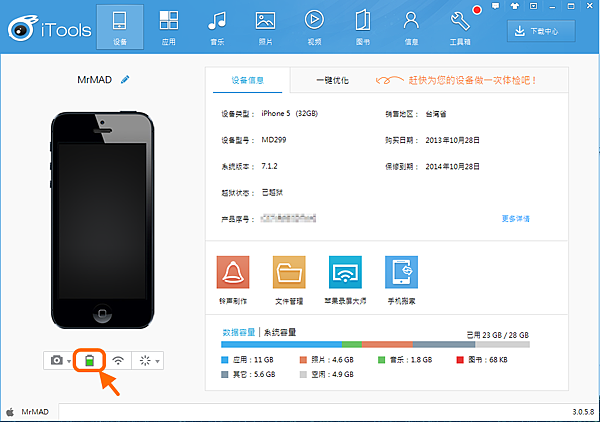Click the green battery icon
Screen dimensions: 600x422
click(x=89, y=360)
